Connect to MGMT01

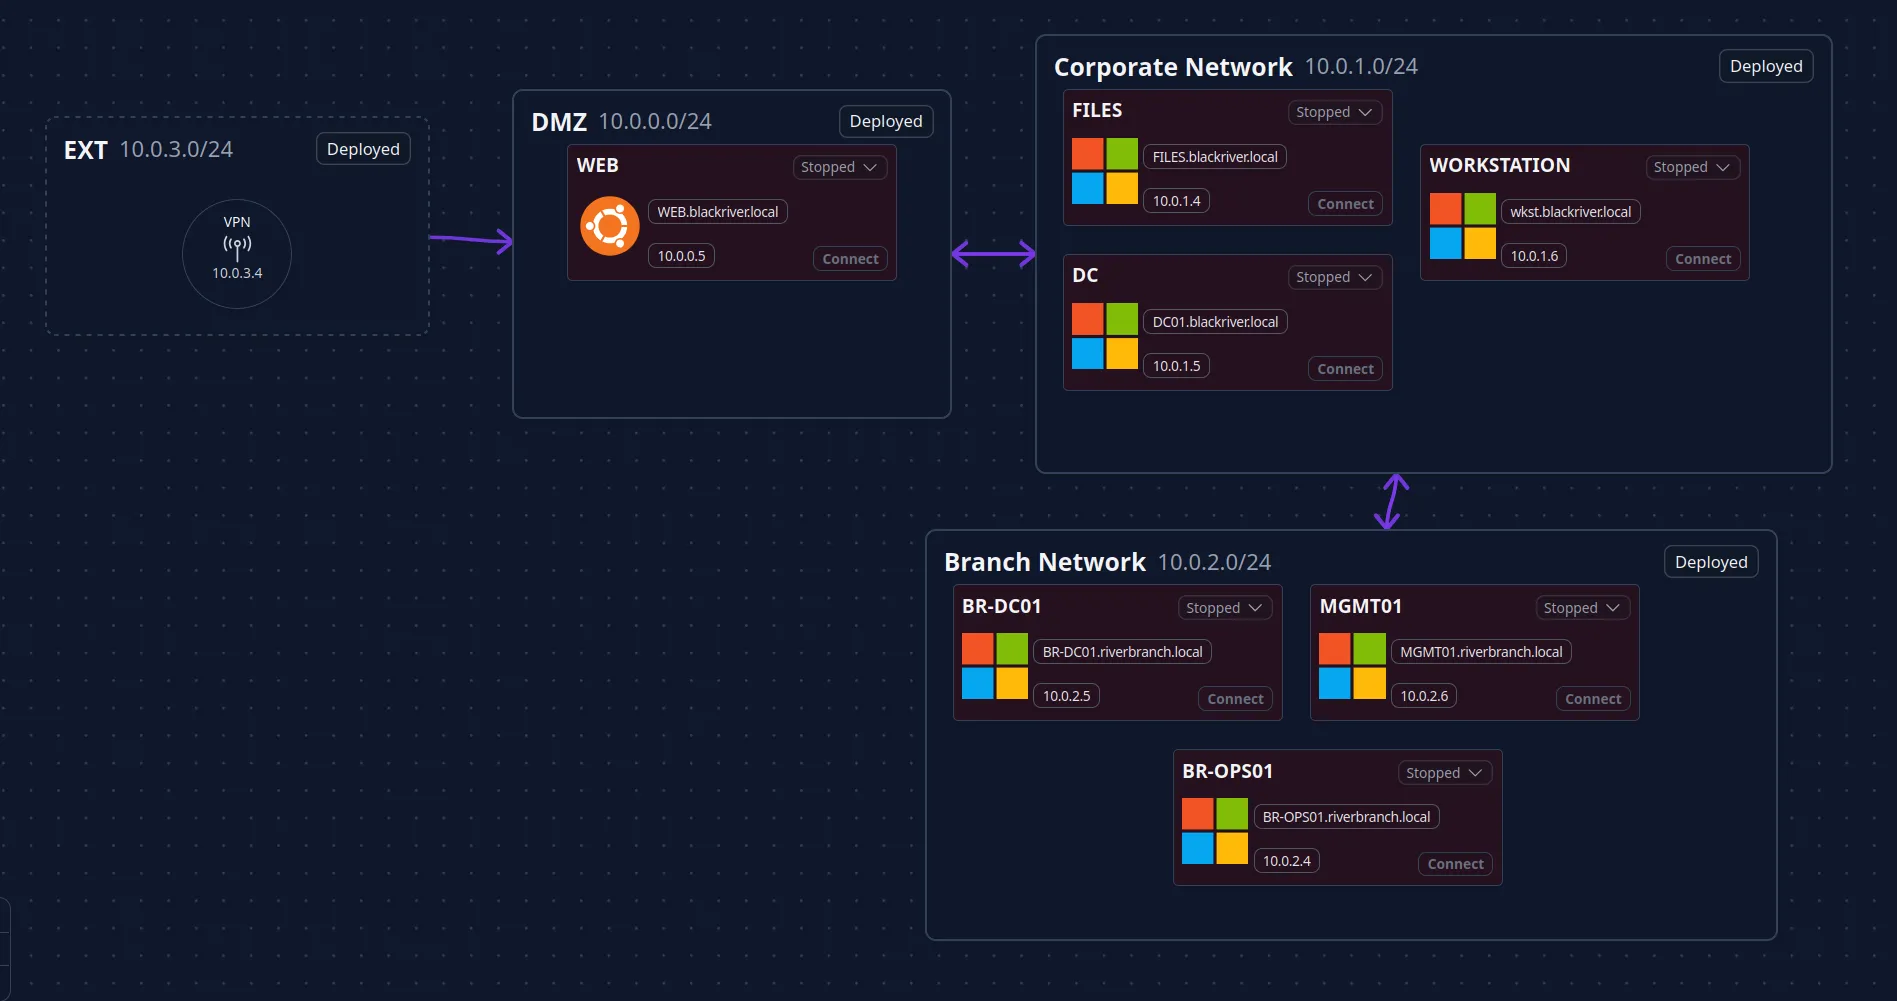point(1593,699)
